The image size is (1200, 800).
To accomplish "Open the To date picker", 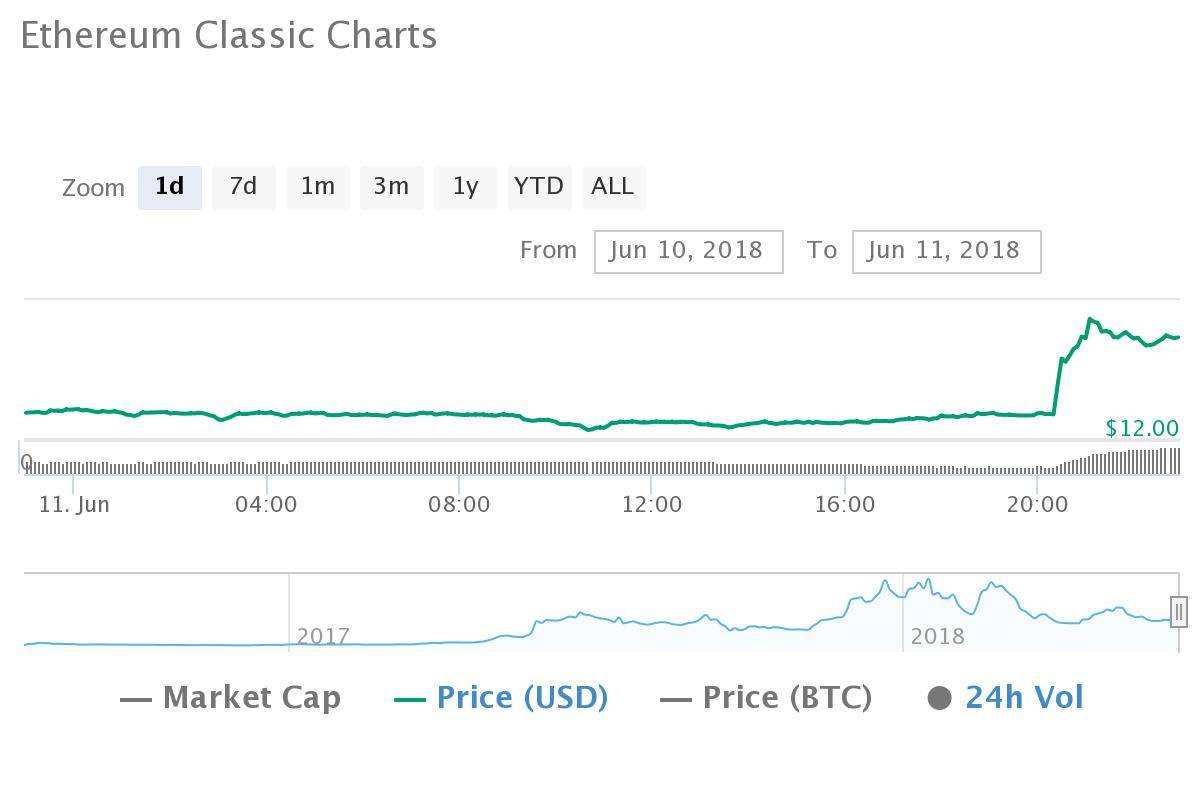I will (946, 251).
